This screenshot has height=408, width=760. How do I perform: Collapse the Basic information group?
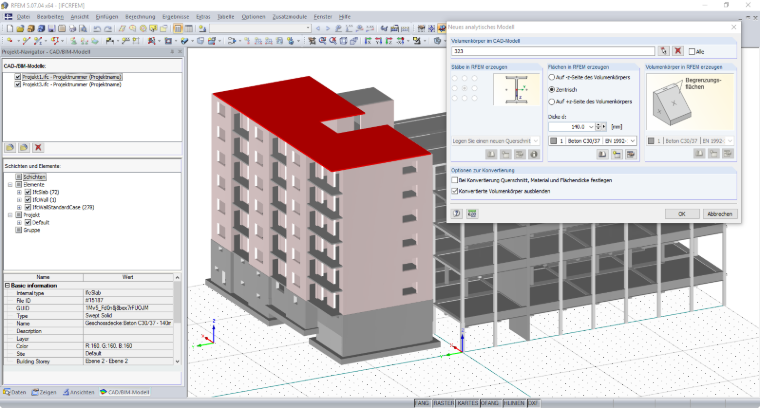pos(7,285)
